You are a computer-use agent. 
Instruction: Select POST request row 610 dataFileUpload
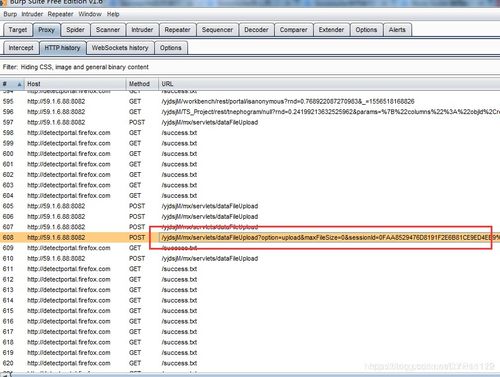point(250,259)
